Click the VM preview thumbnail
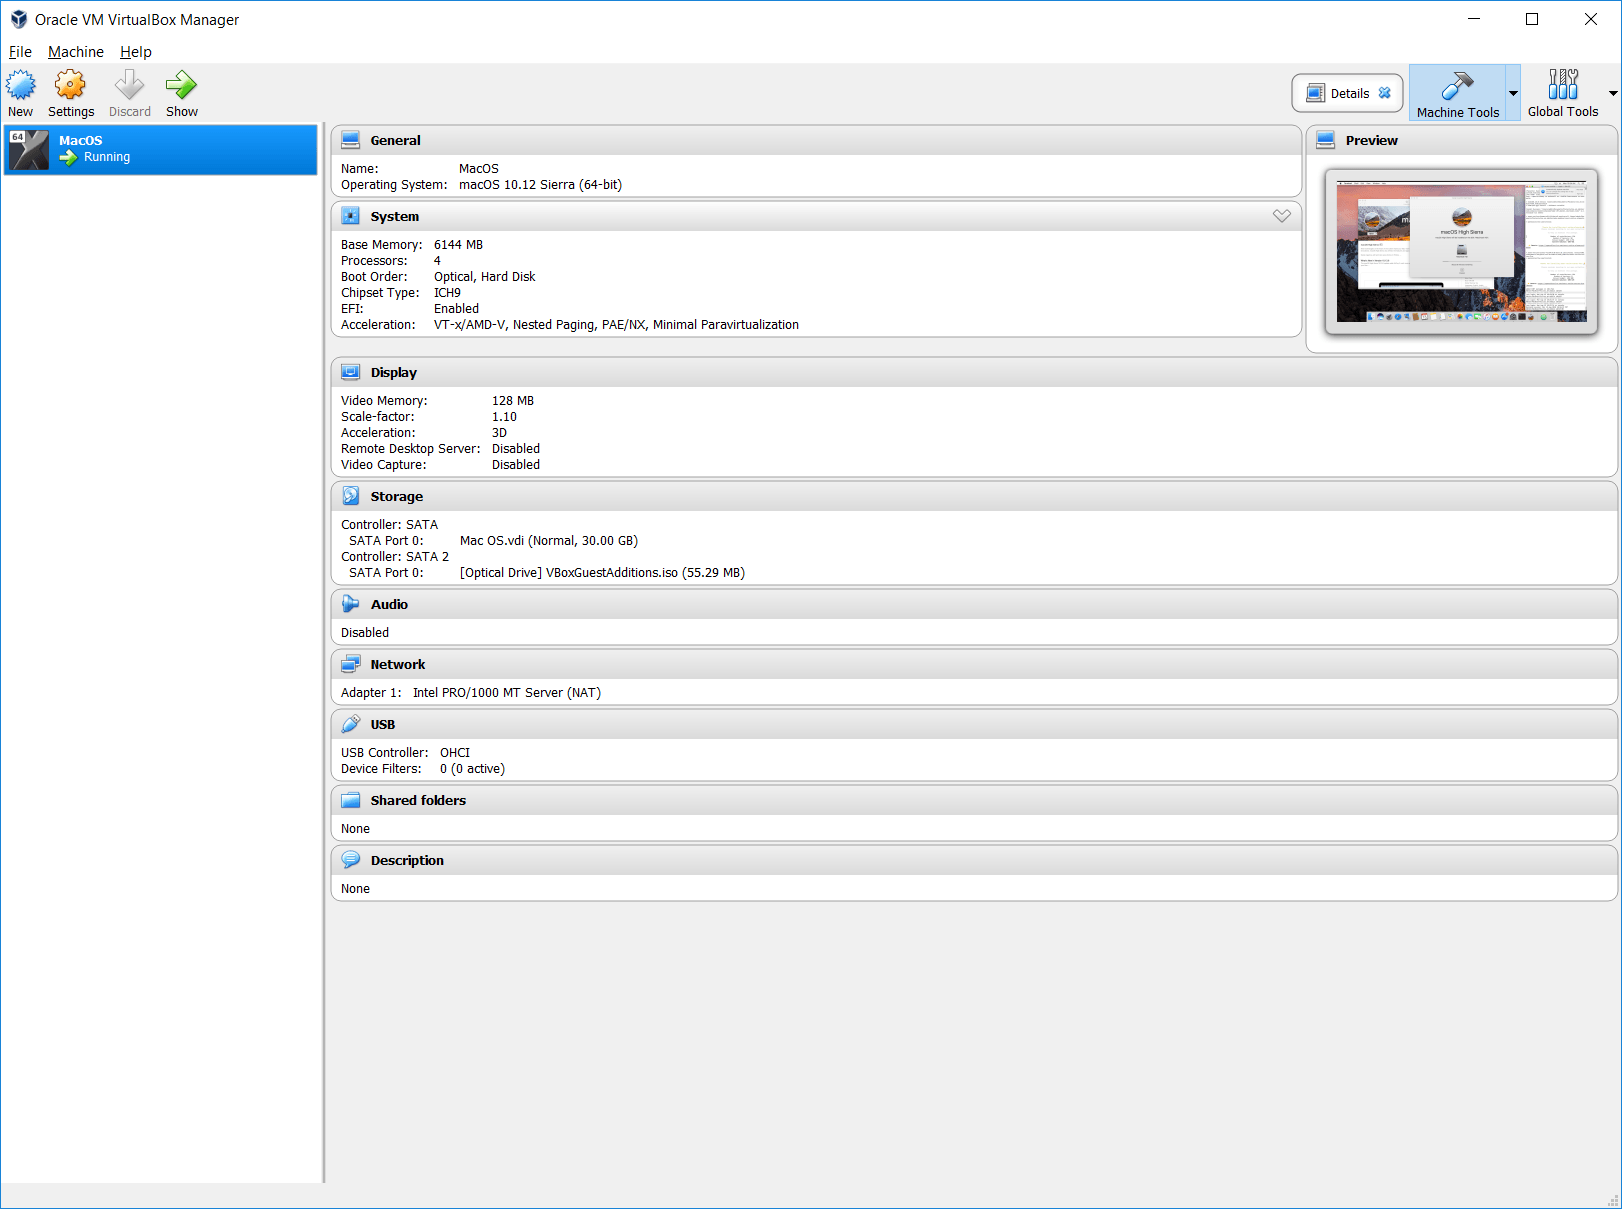 pos(1461,251)
